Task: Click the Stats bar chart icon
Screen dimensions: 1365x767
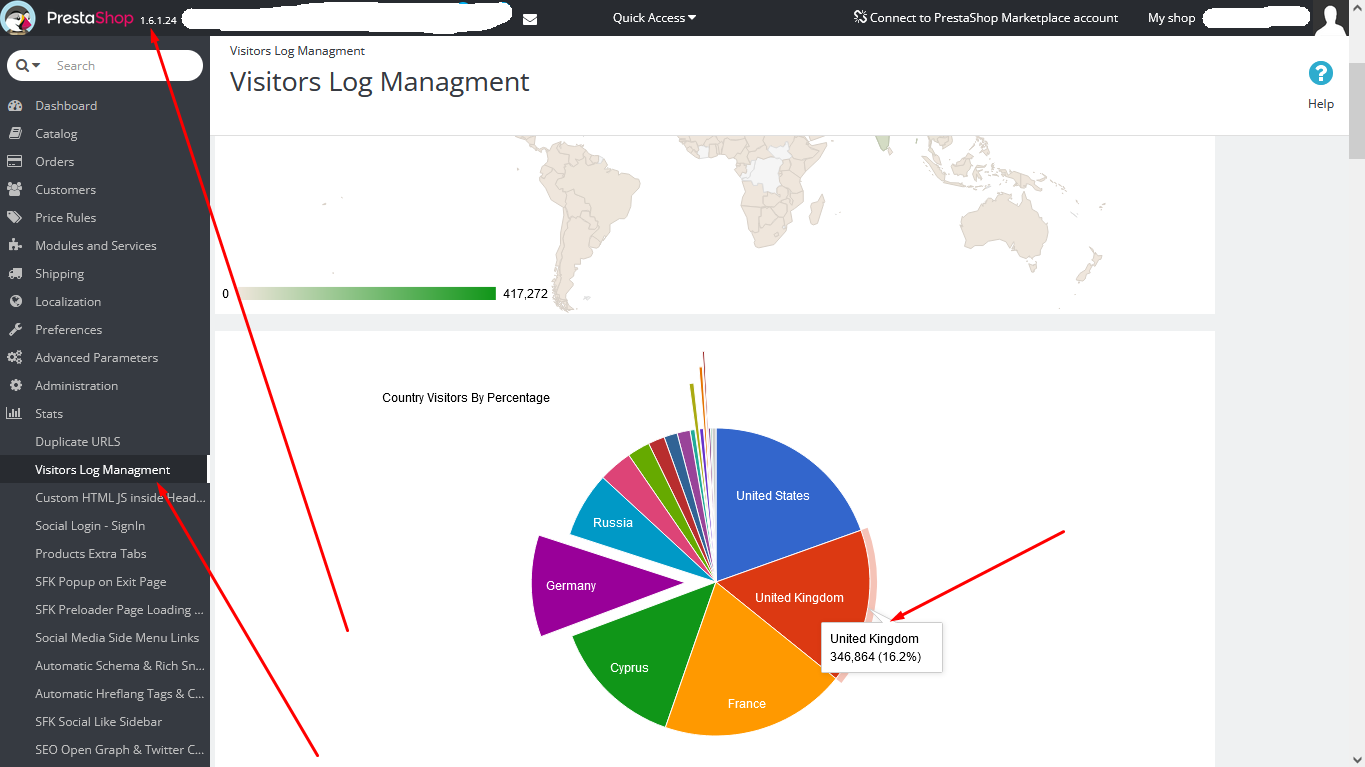Action: point(15,414)
